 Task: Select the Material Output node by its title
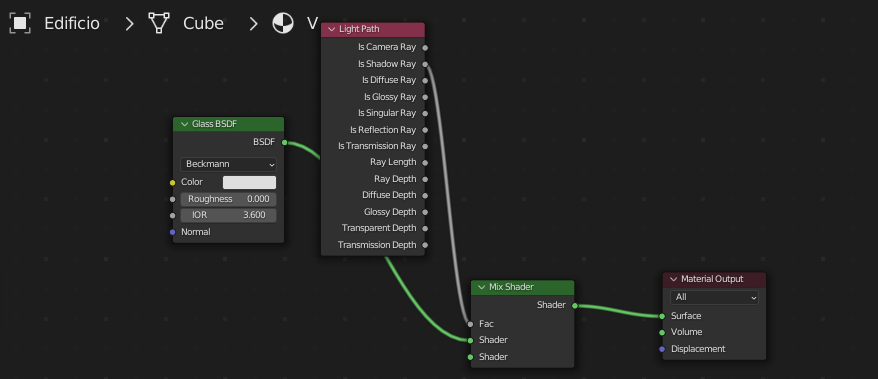click(712, 279)
